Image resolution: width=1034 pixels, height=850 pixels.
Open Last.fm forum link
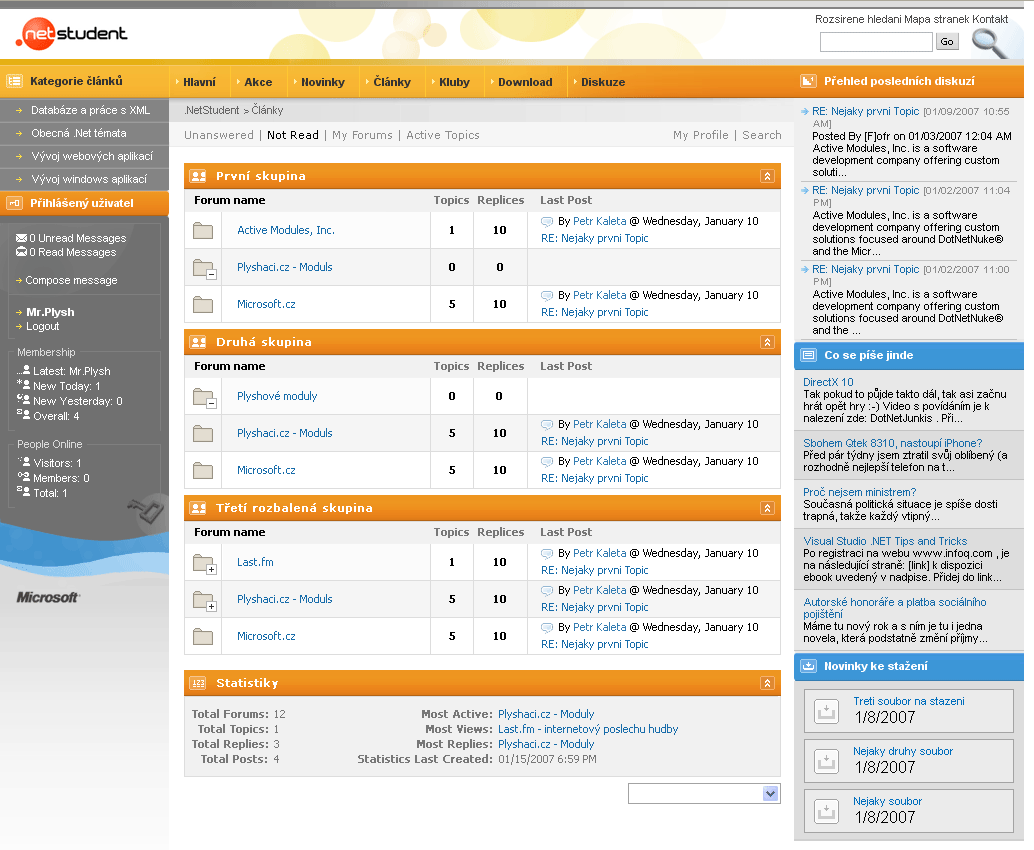pos(255,562)
